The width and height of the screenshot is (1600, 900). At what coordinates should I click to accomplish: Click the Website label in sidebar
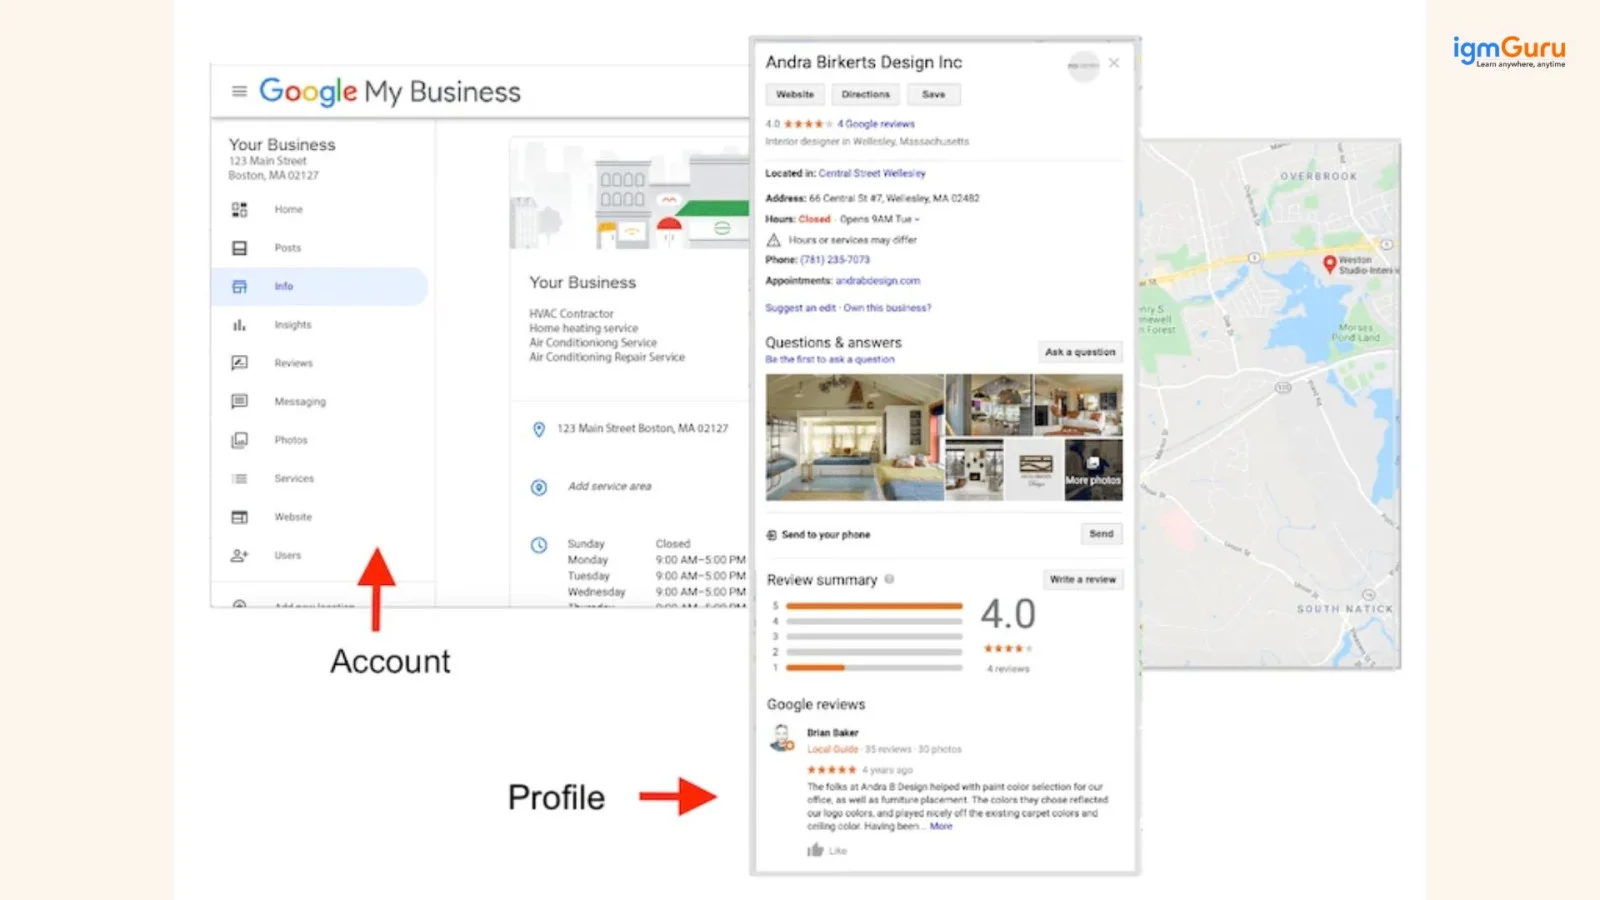(293, 517)
